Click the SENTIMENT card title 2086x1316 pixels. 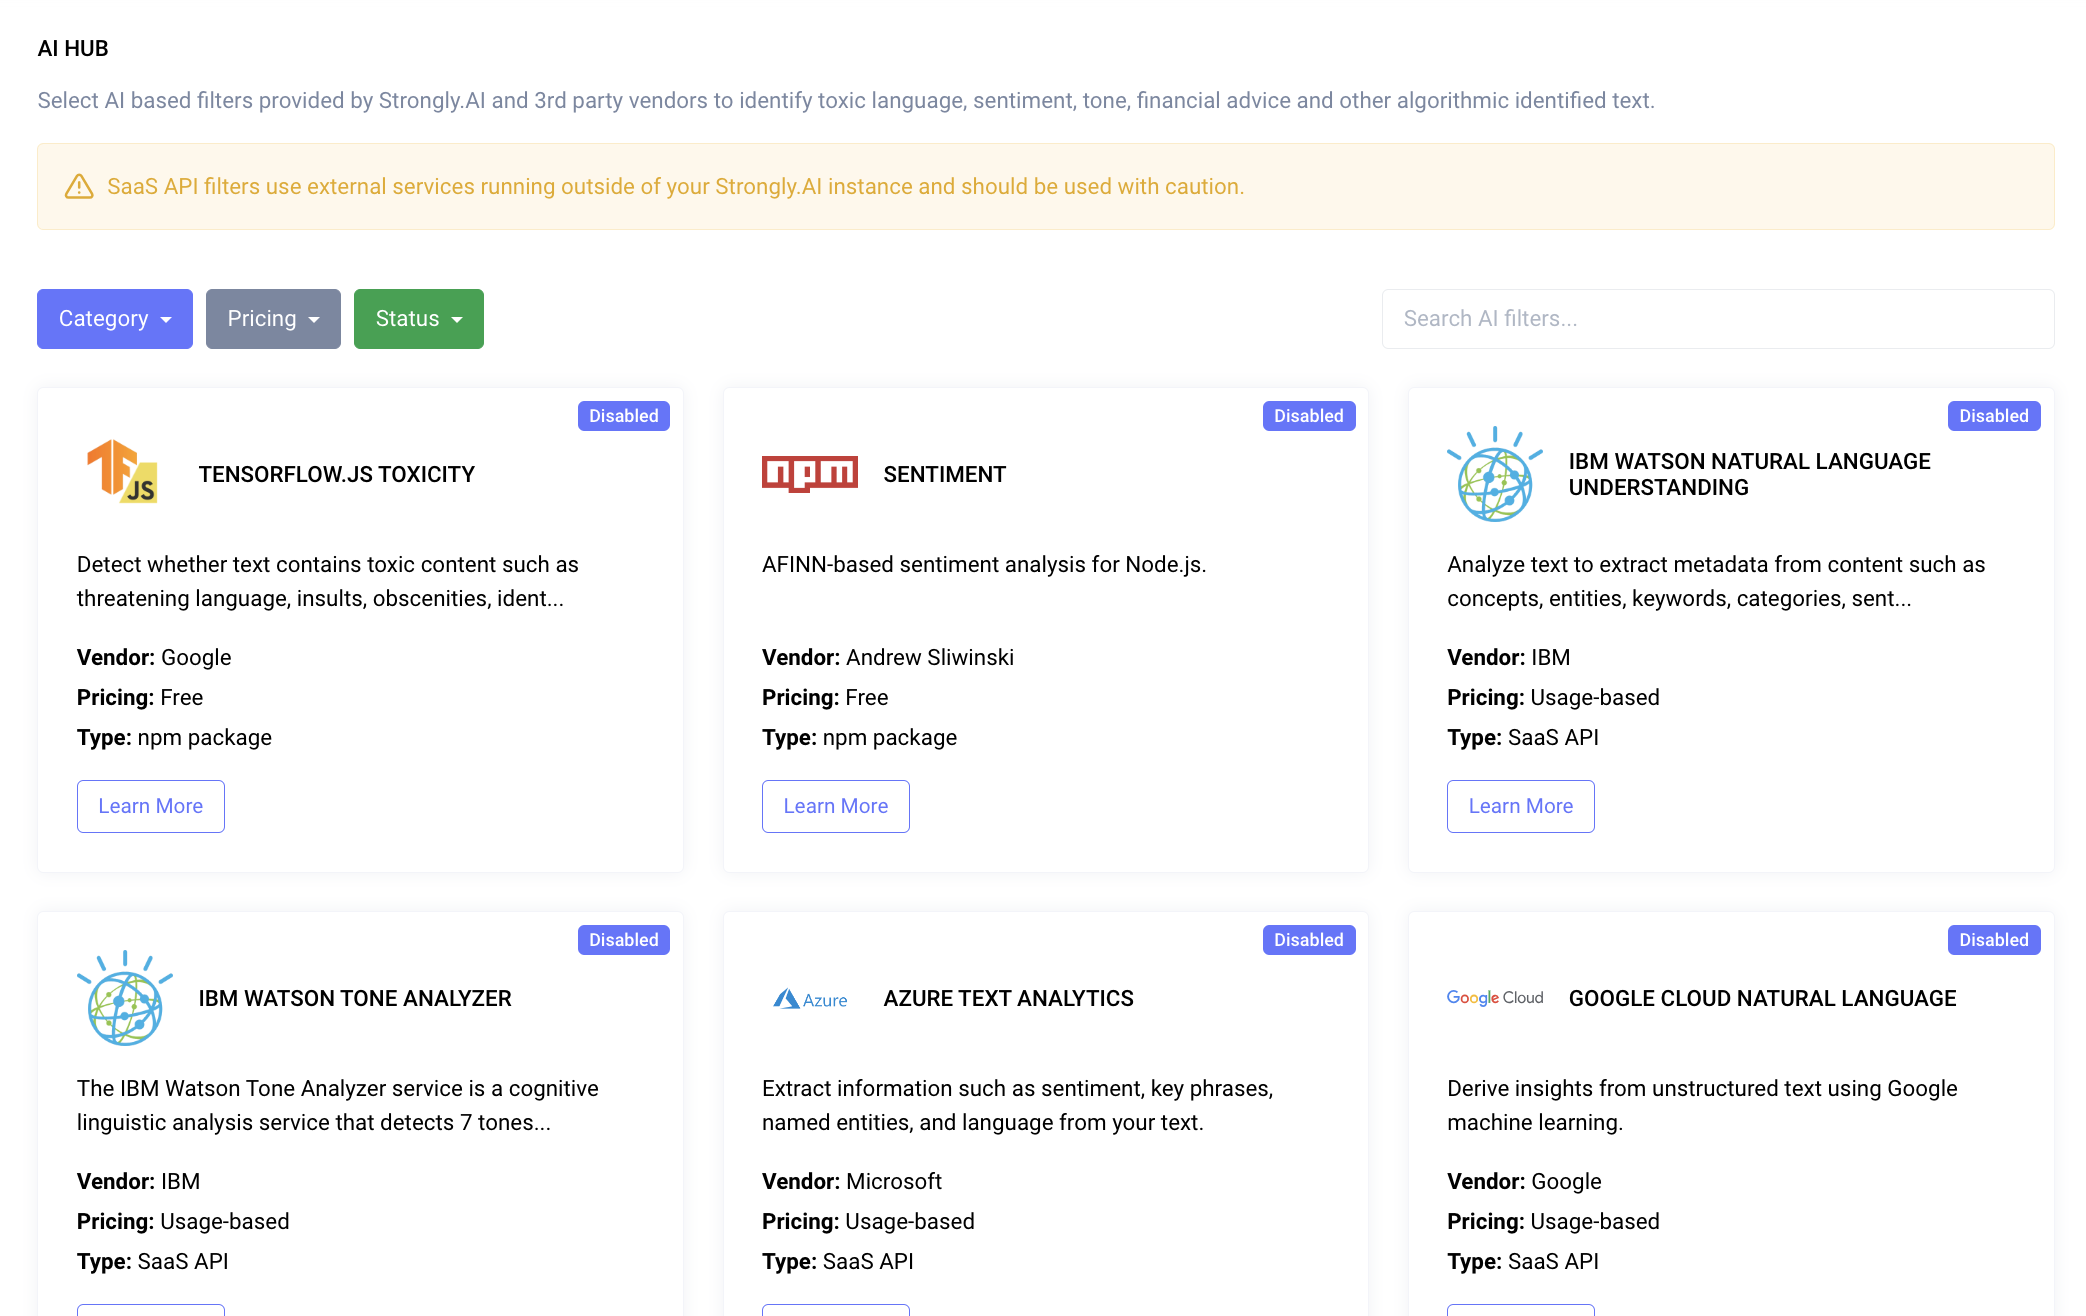945,474
